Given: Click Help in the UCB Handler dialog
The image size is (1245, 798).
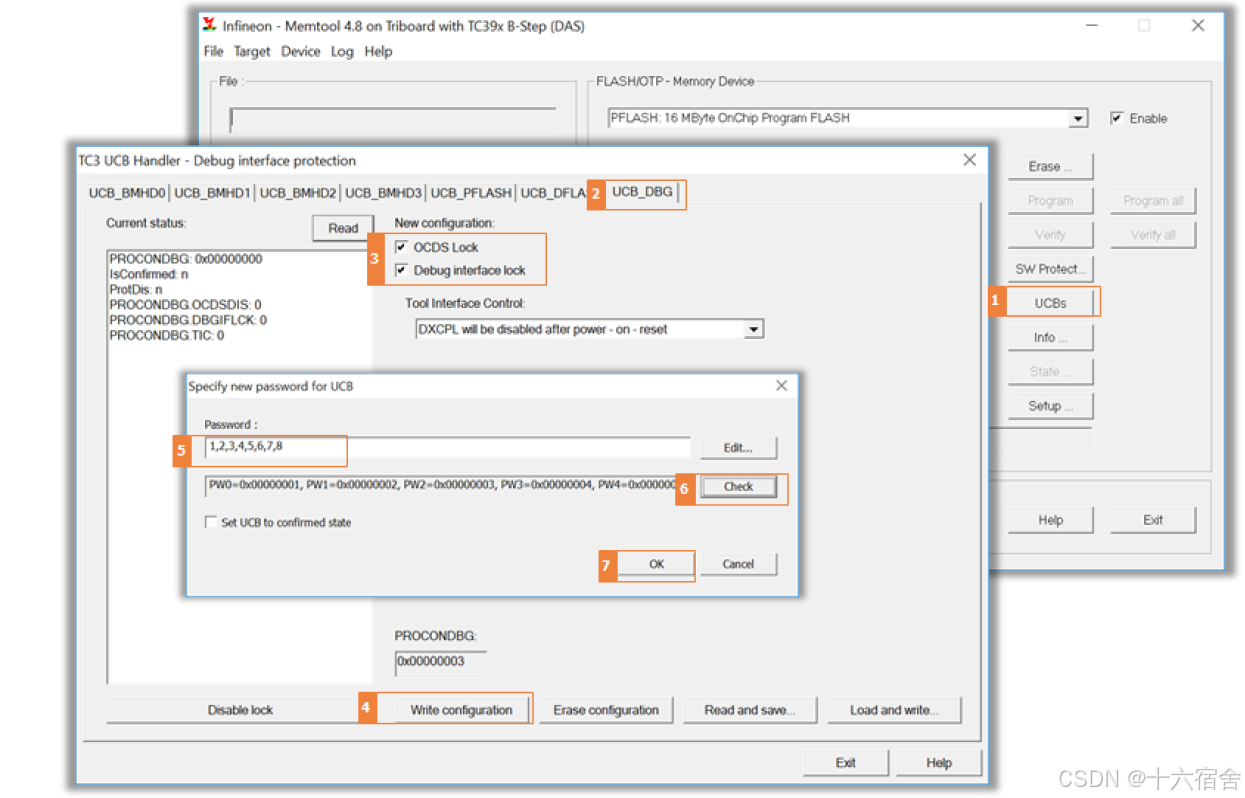Looking at the screenshot, I should 938,763.
